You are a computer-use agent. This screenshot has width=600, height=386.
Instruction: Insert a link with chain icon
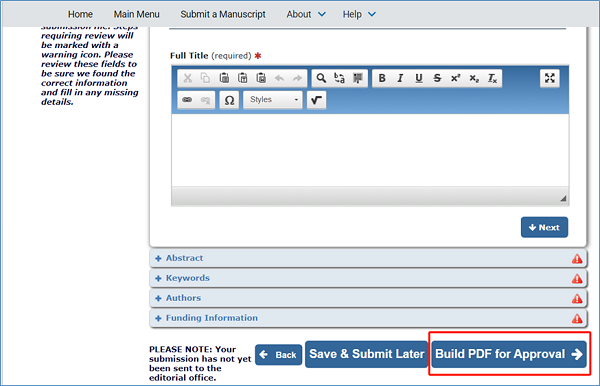pyautogui.click(x=187, y=100)
